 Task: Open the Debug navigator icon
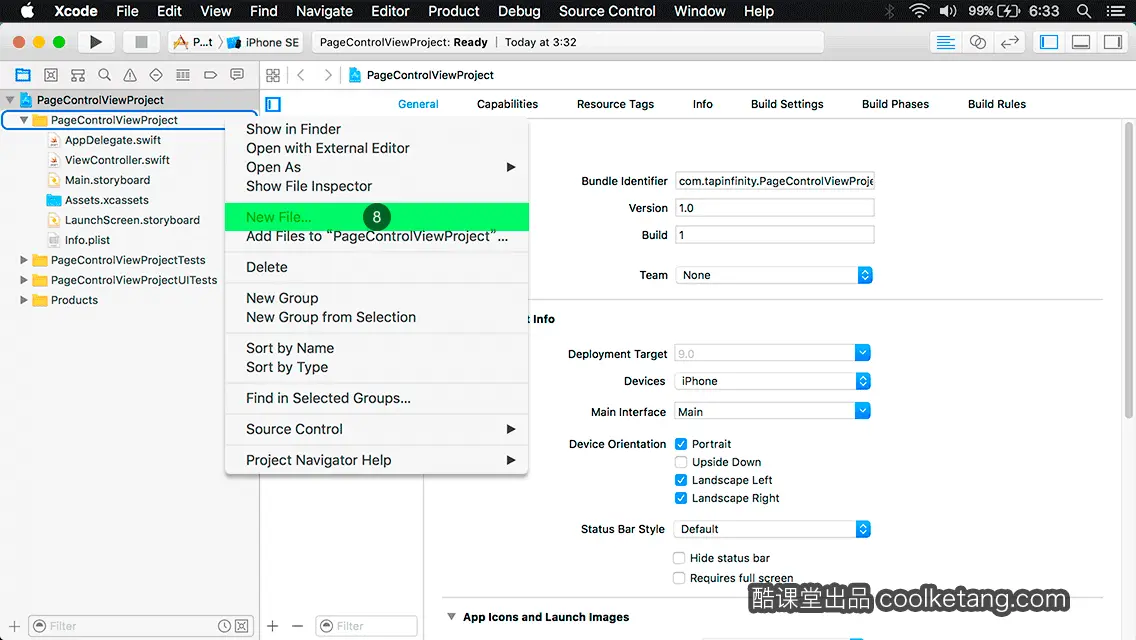(x=183, y=75)
